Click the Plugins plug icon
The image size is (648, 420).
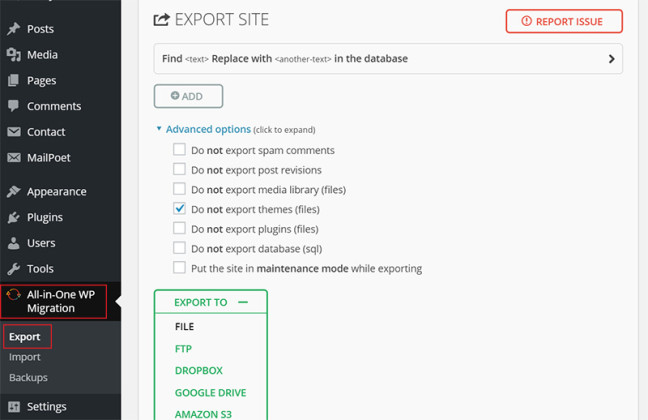click(14, 217)
